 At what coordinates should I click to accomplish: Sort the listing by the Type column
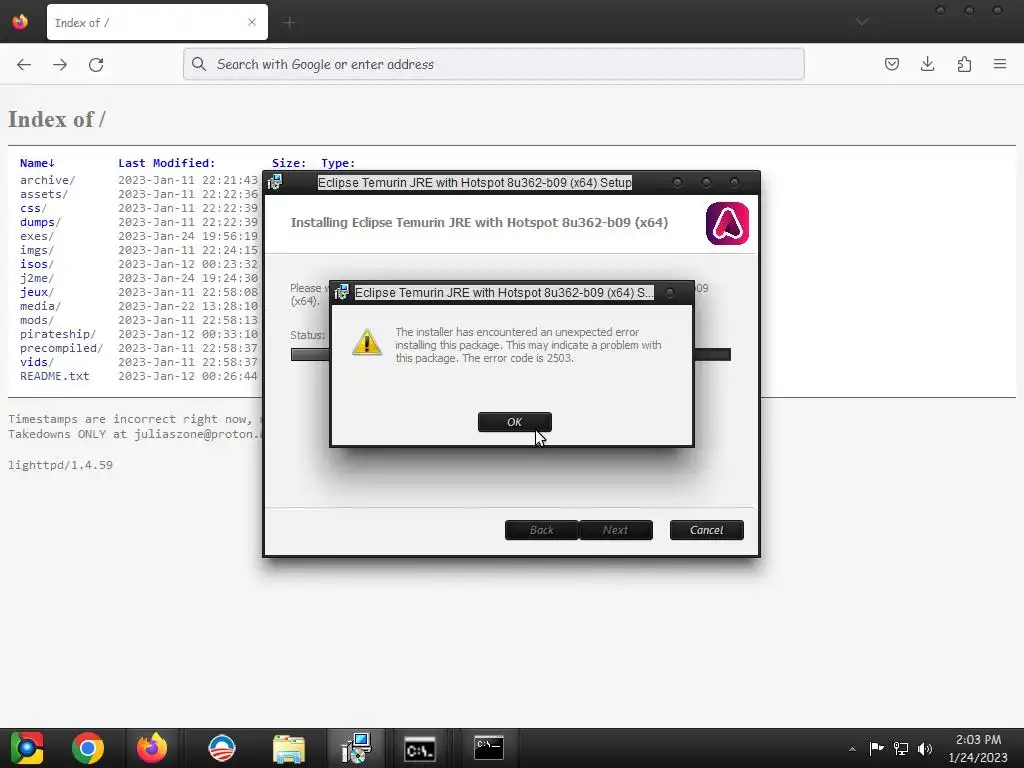click(x=338, y=163)
